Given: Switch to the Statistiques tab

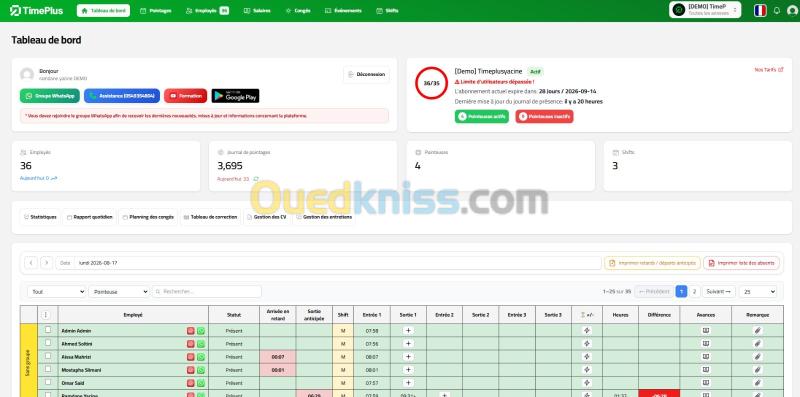Looking at the screenshot, I should (x=40, y=217).
